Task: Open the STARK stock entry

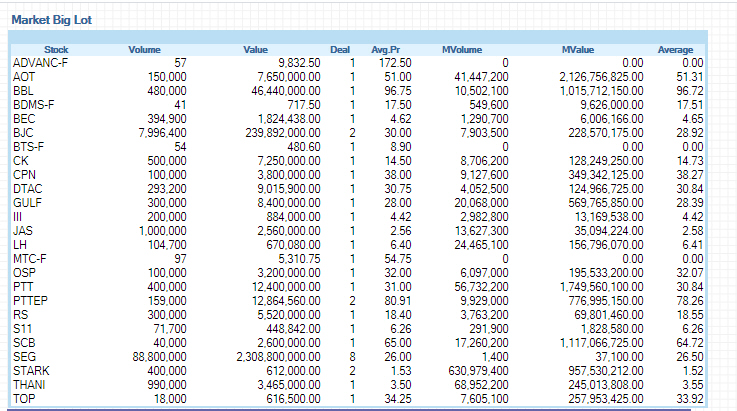Action: 31,371
